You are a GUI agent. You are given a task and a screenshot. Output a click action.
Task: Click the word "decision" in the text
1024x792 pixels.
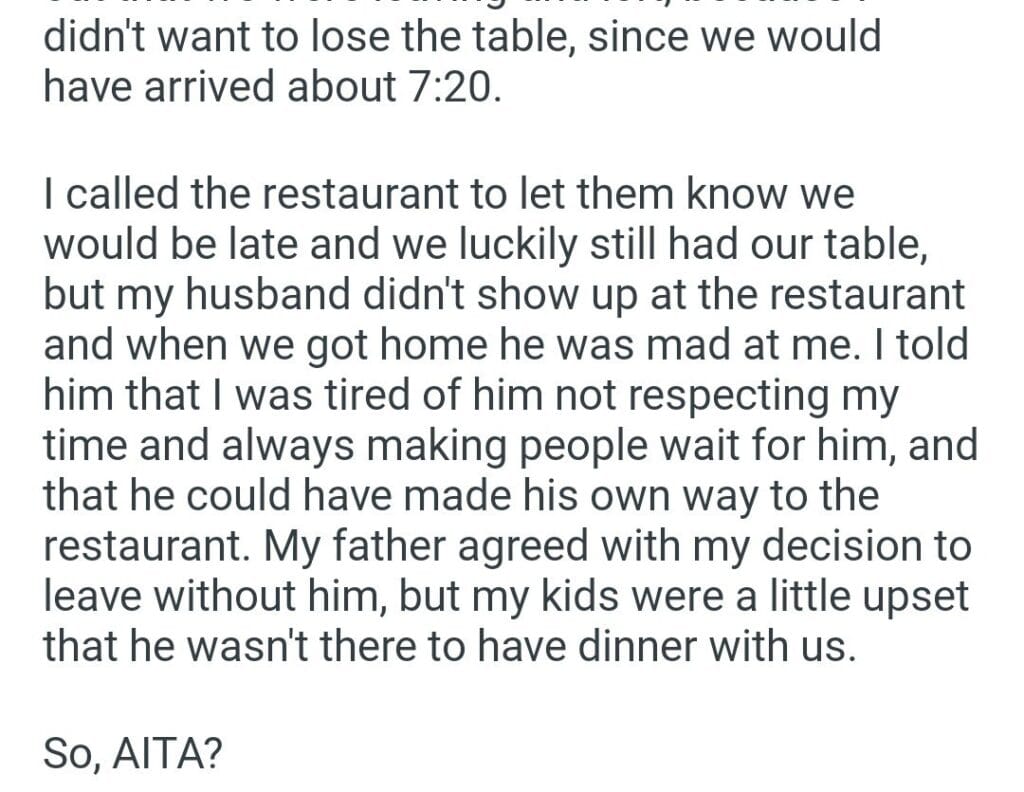[x=812, y=545]
